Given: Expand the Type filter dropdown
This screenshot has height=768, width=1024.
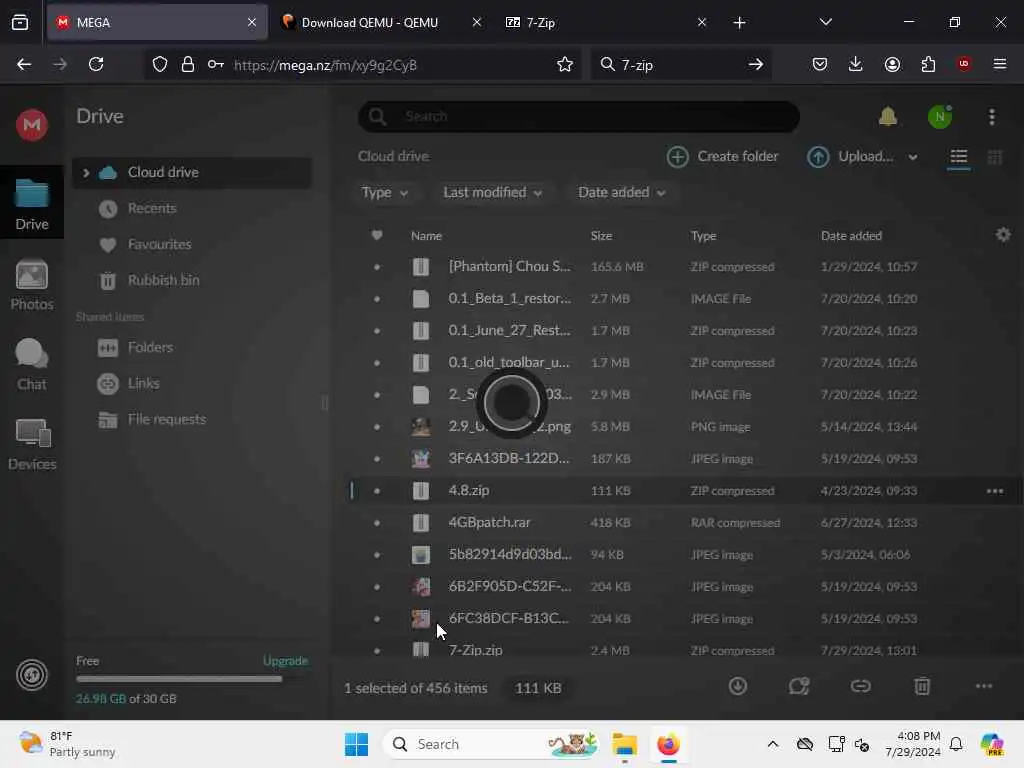Looking at the screenshot, I should tap(385, 193).
